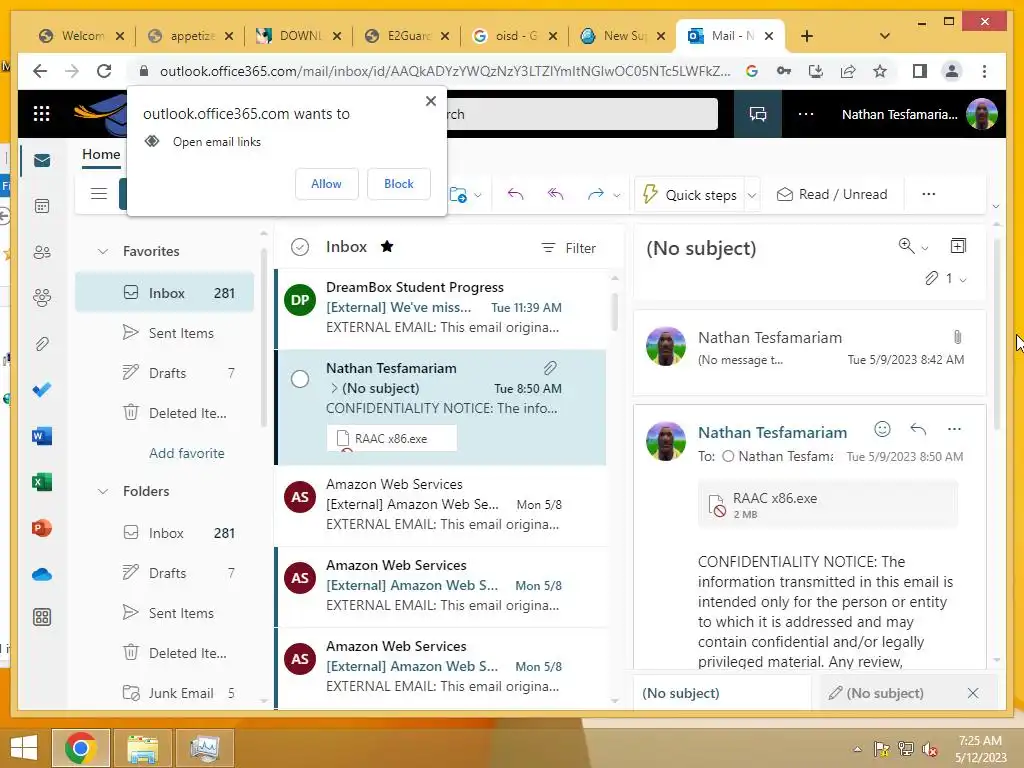Launch Excel from the sidebar
Viewport: 1024px width, 768px height.
coord(42,482)
